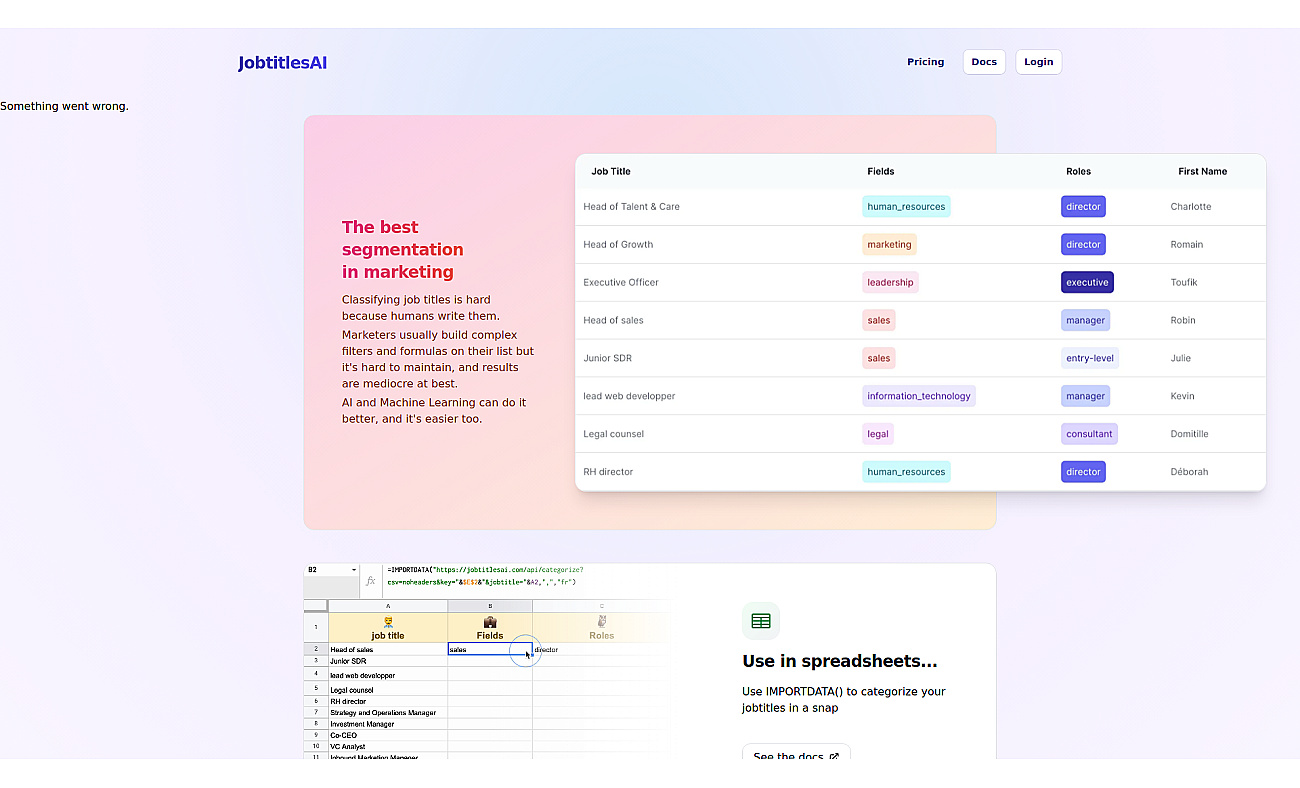Select the 'Executive Officer' cell
Viewport: 1300px width, 788px height.
tap(621, 283)
